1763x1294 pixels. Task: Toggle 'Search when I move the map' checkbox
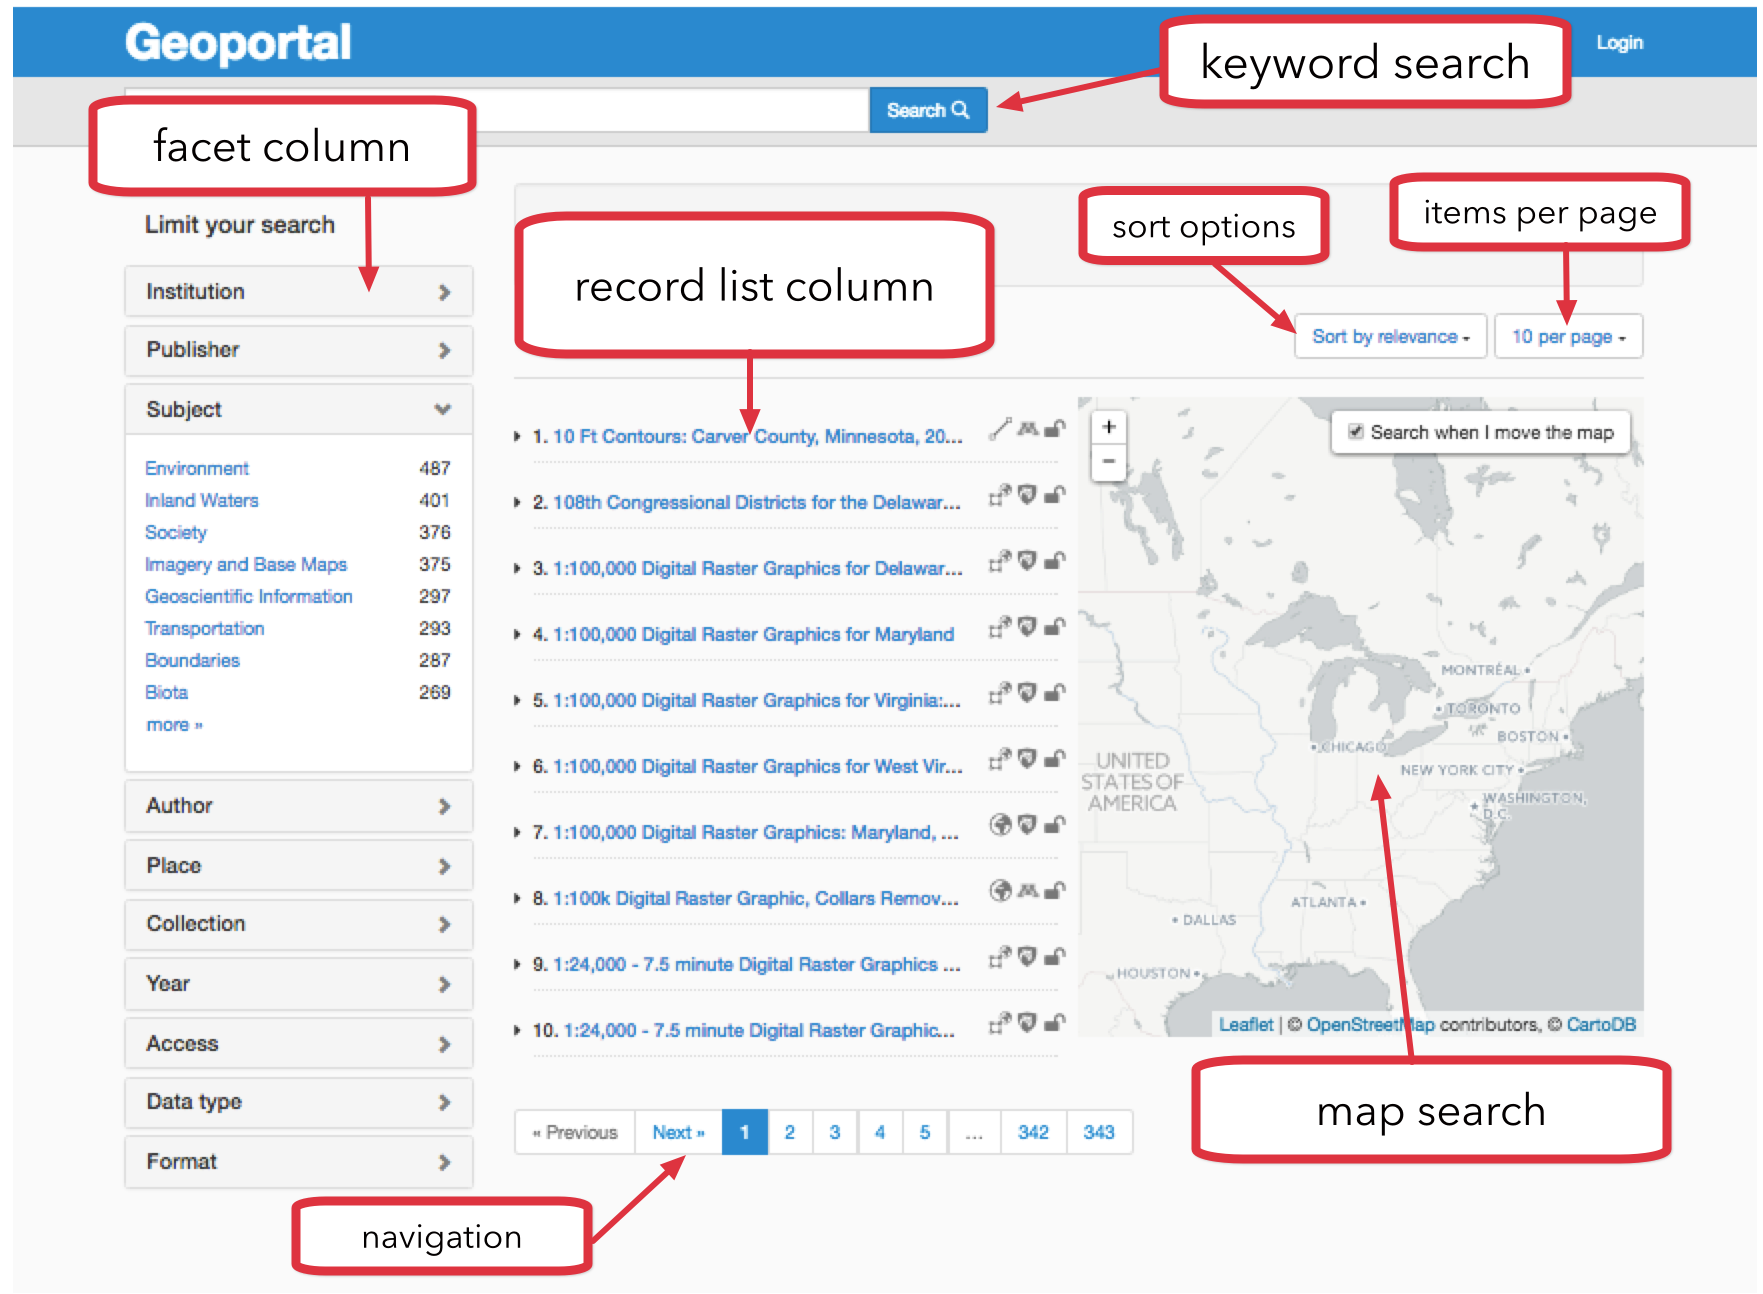coord(1356,432)
